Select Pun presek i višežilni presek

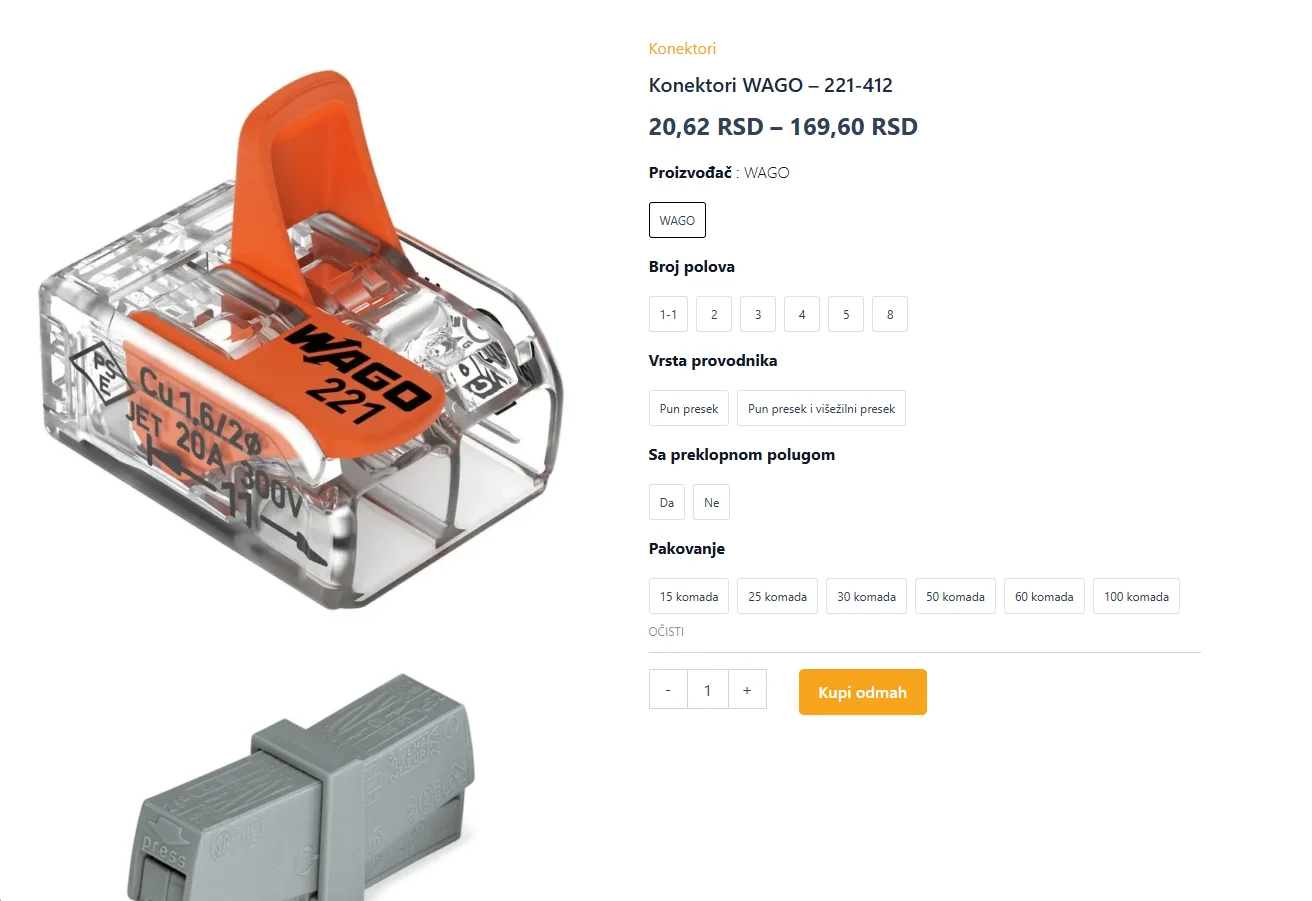coord(821,408)
